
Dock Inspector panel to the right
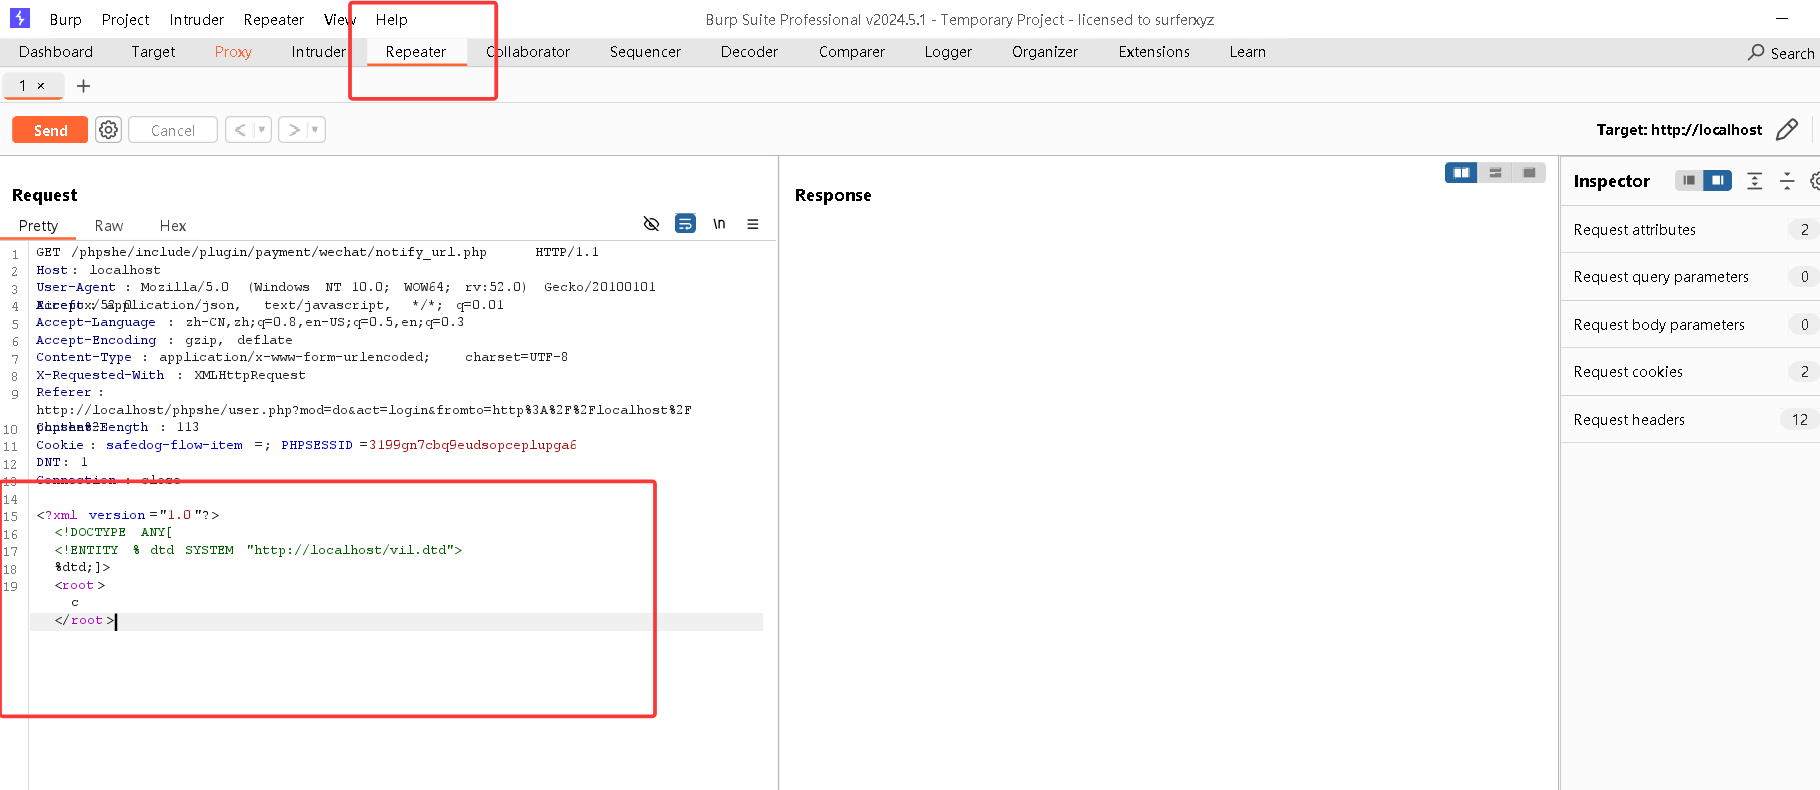point(1717,181)
